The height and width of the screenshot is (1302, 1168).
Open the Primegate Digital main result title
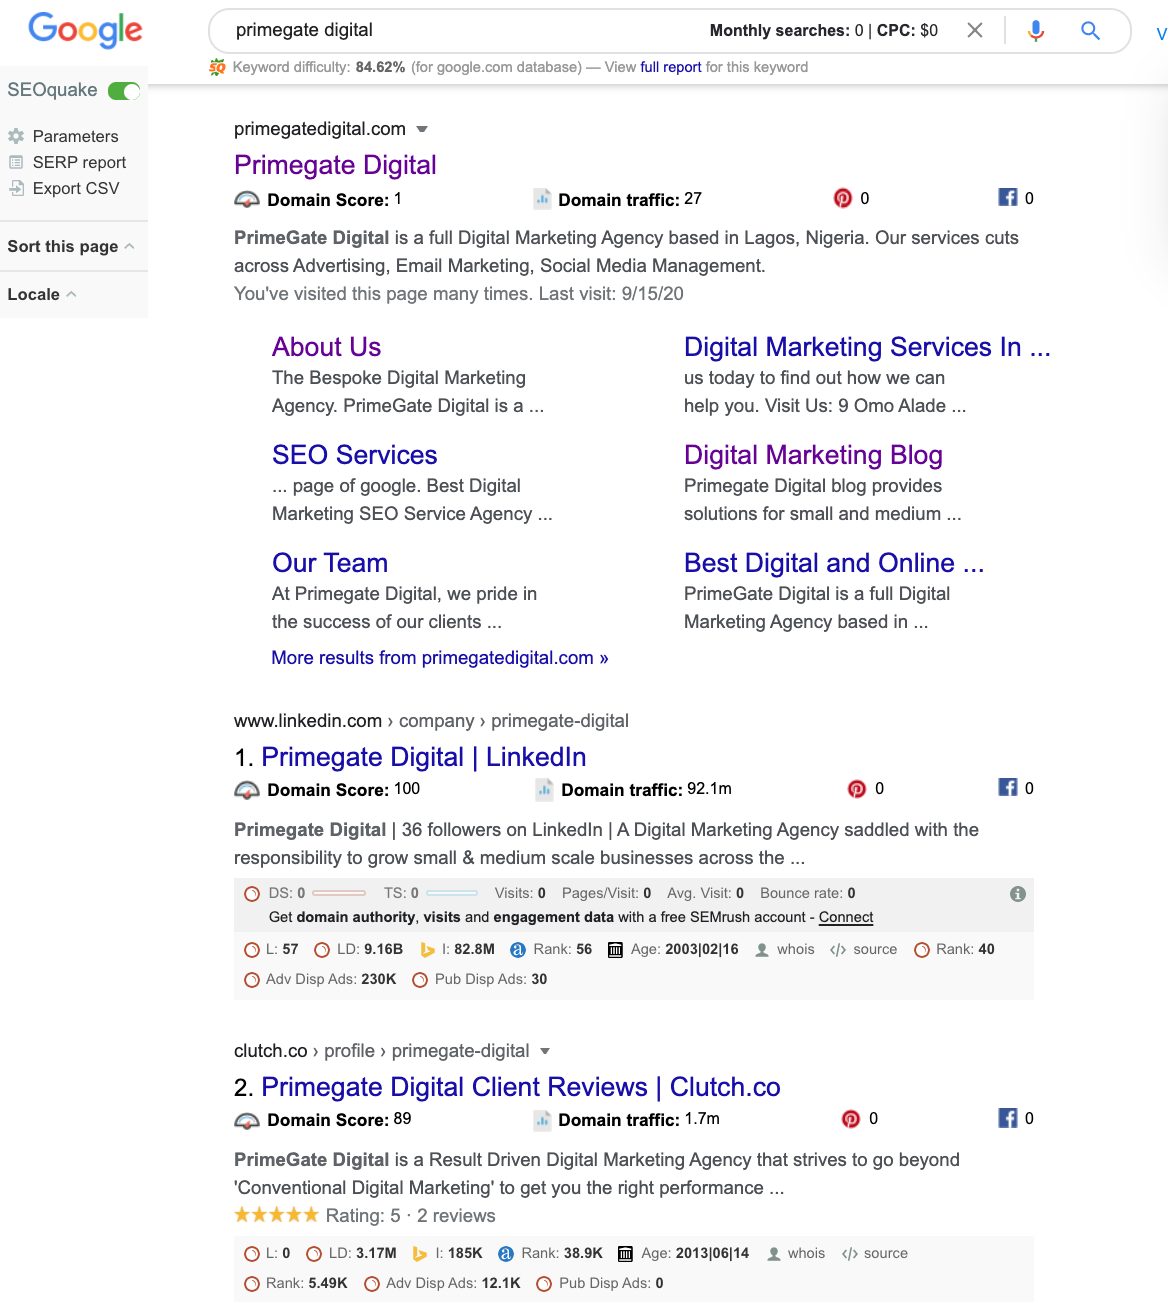(335, 165)
